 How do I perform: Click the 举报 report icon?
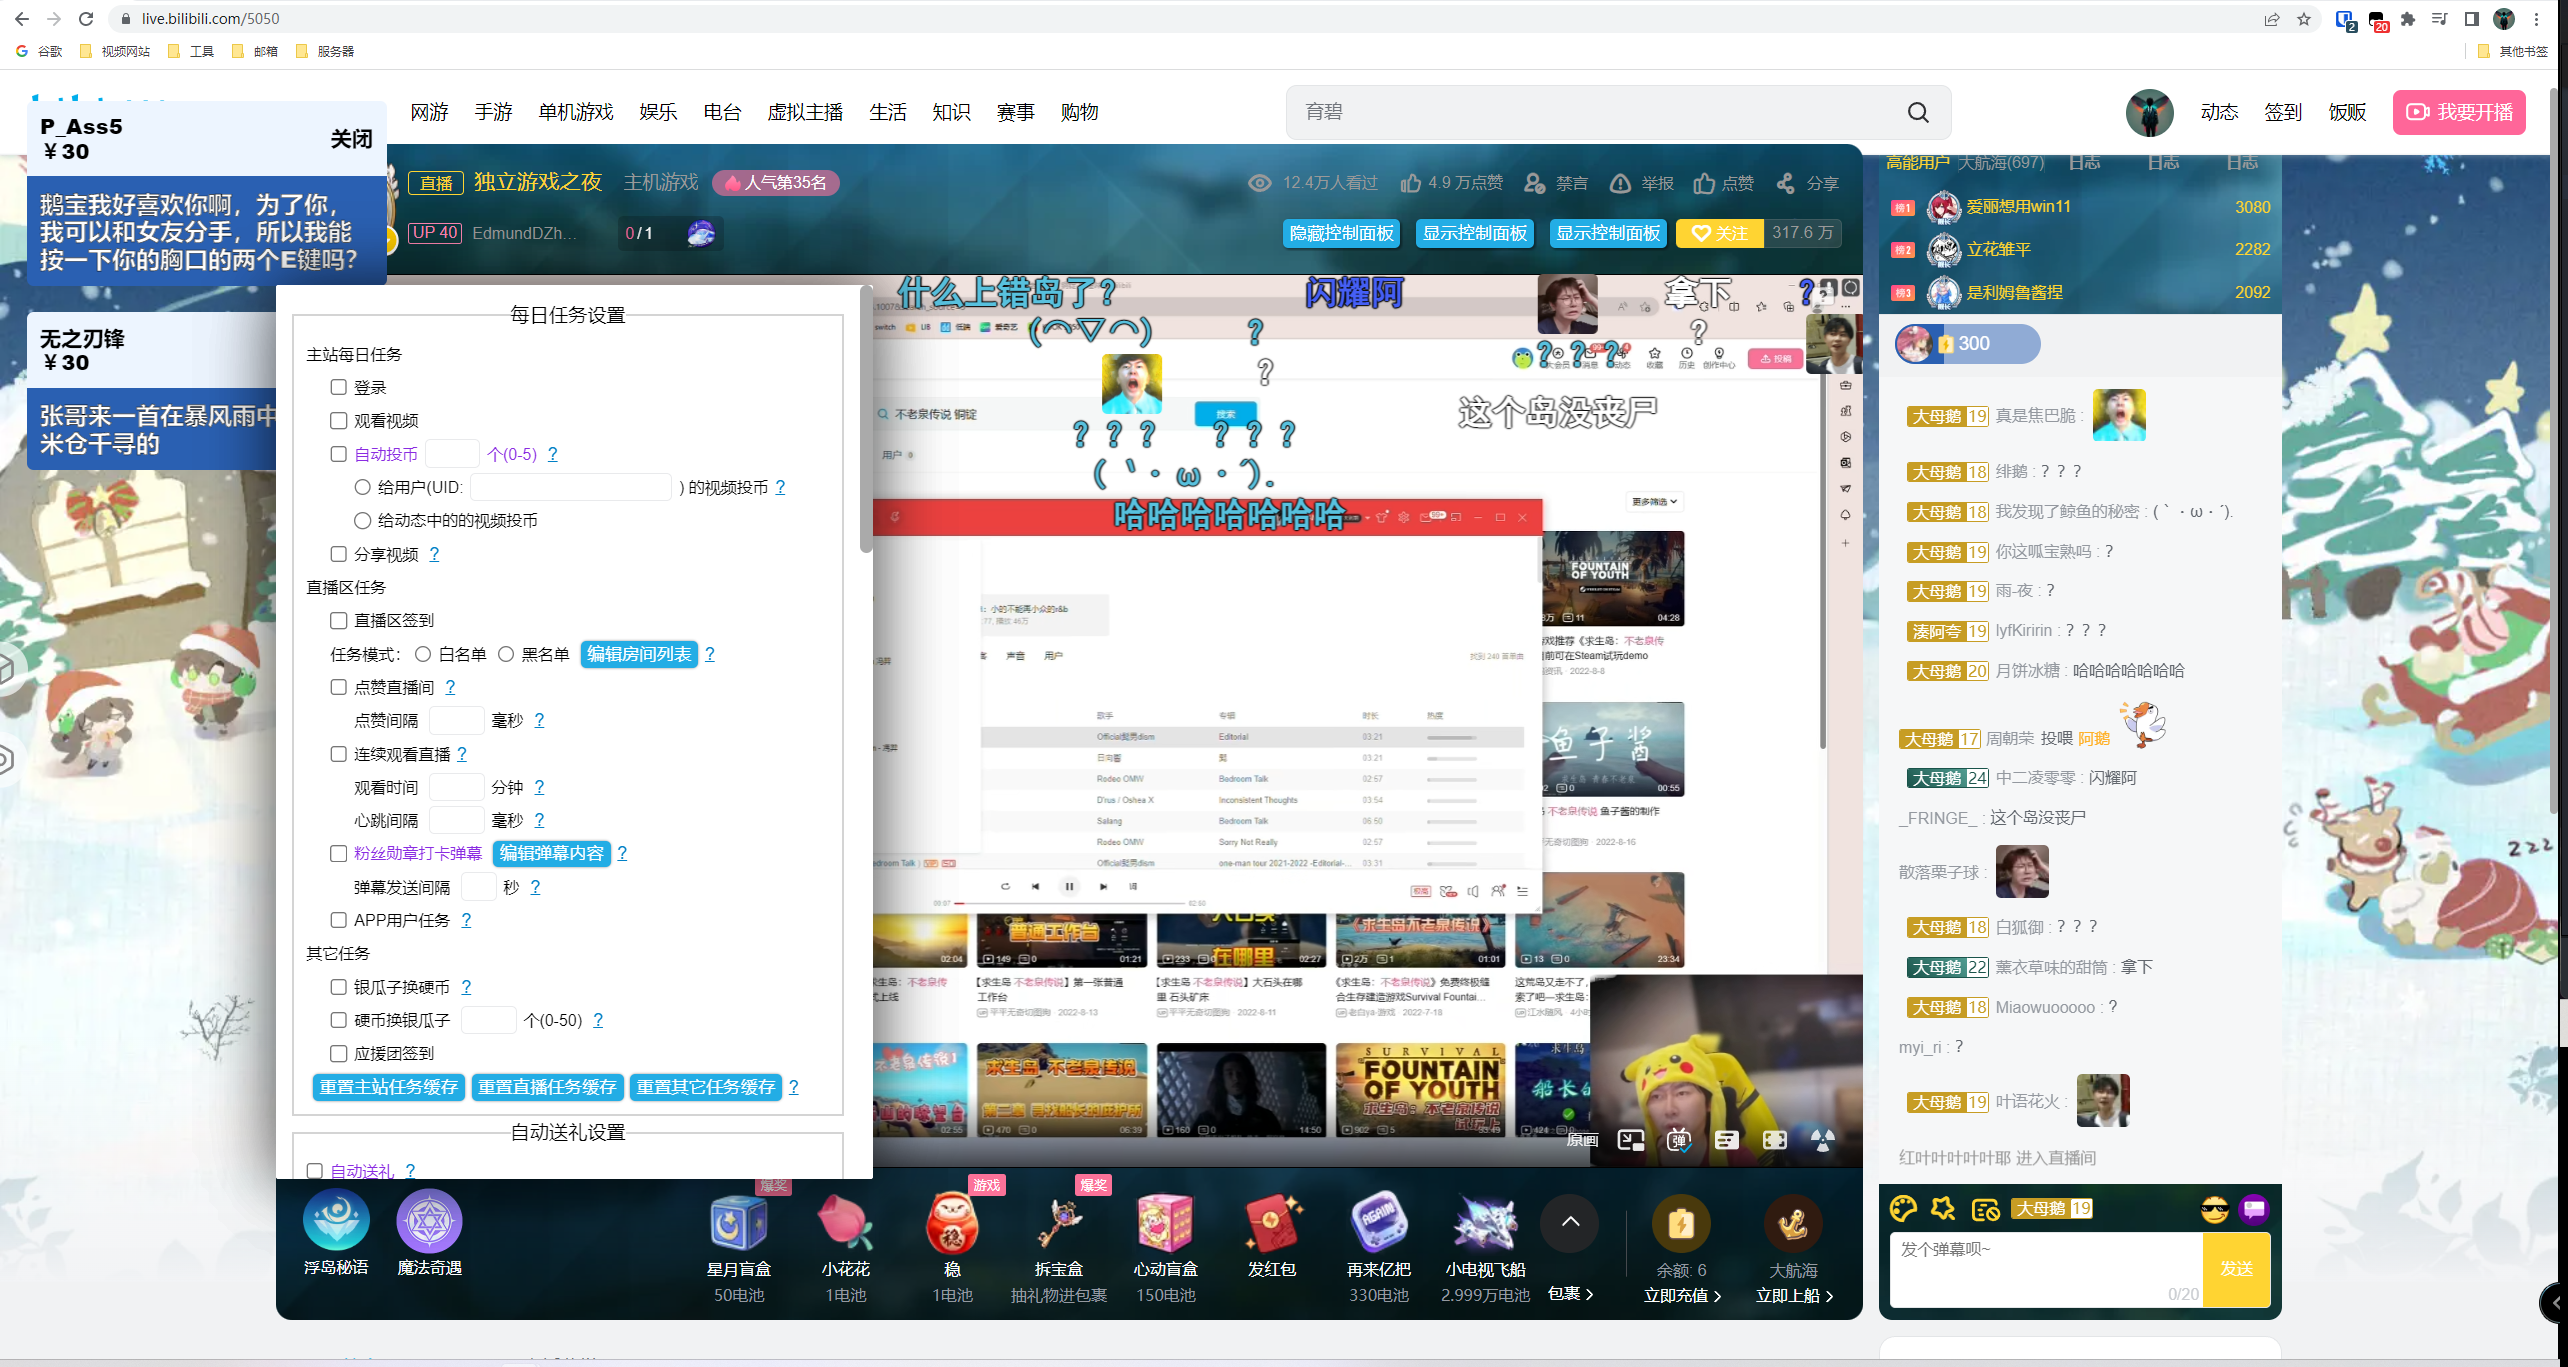pyautogui.click(x=1620, y=183)
